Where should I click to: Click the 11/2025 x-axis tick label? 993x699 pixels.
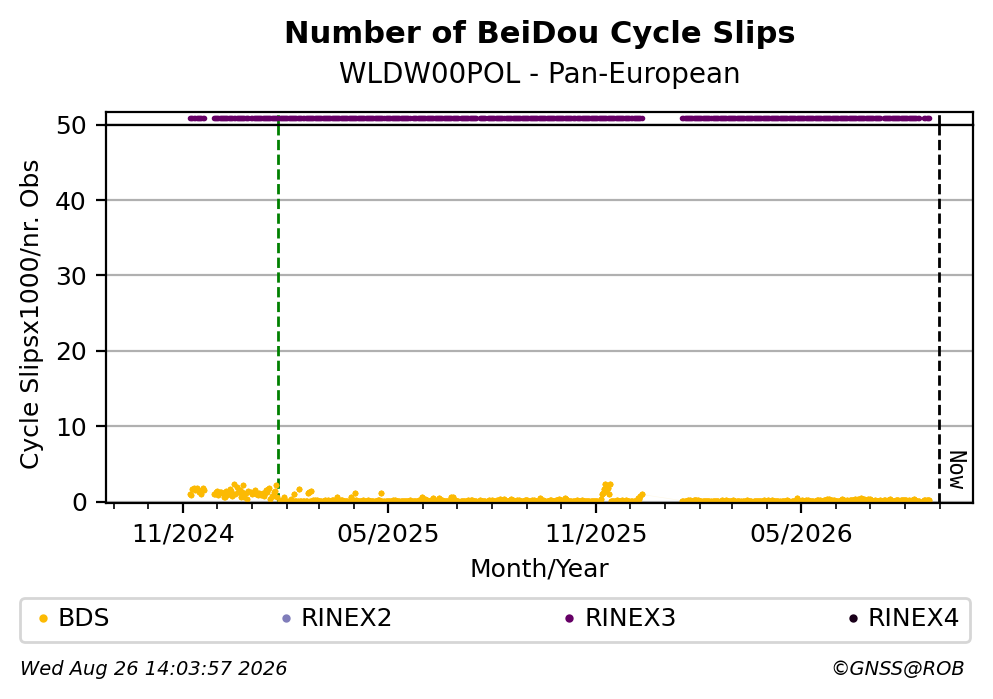(x=596, y=534)
